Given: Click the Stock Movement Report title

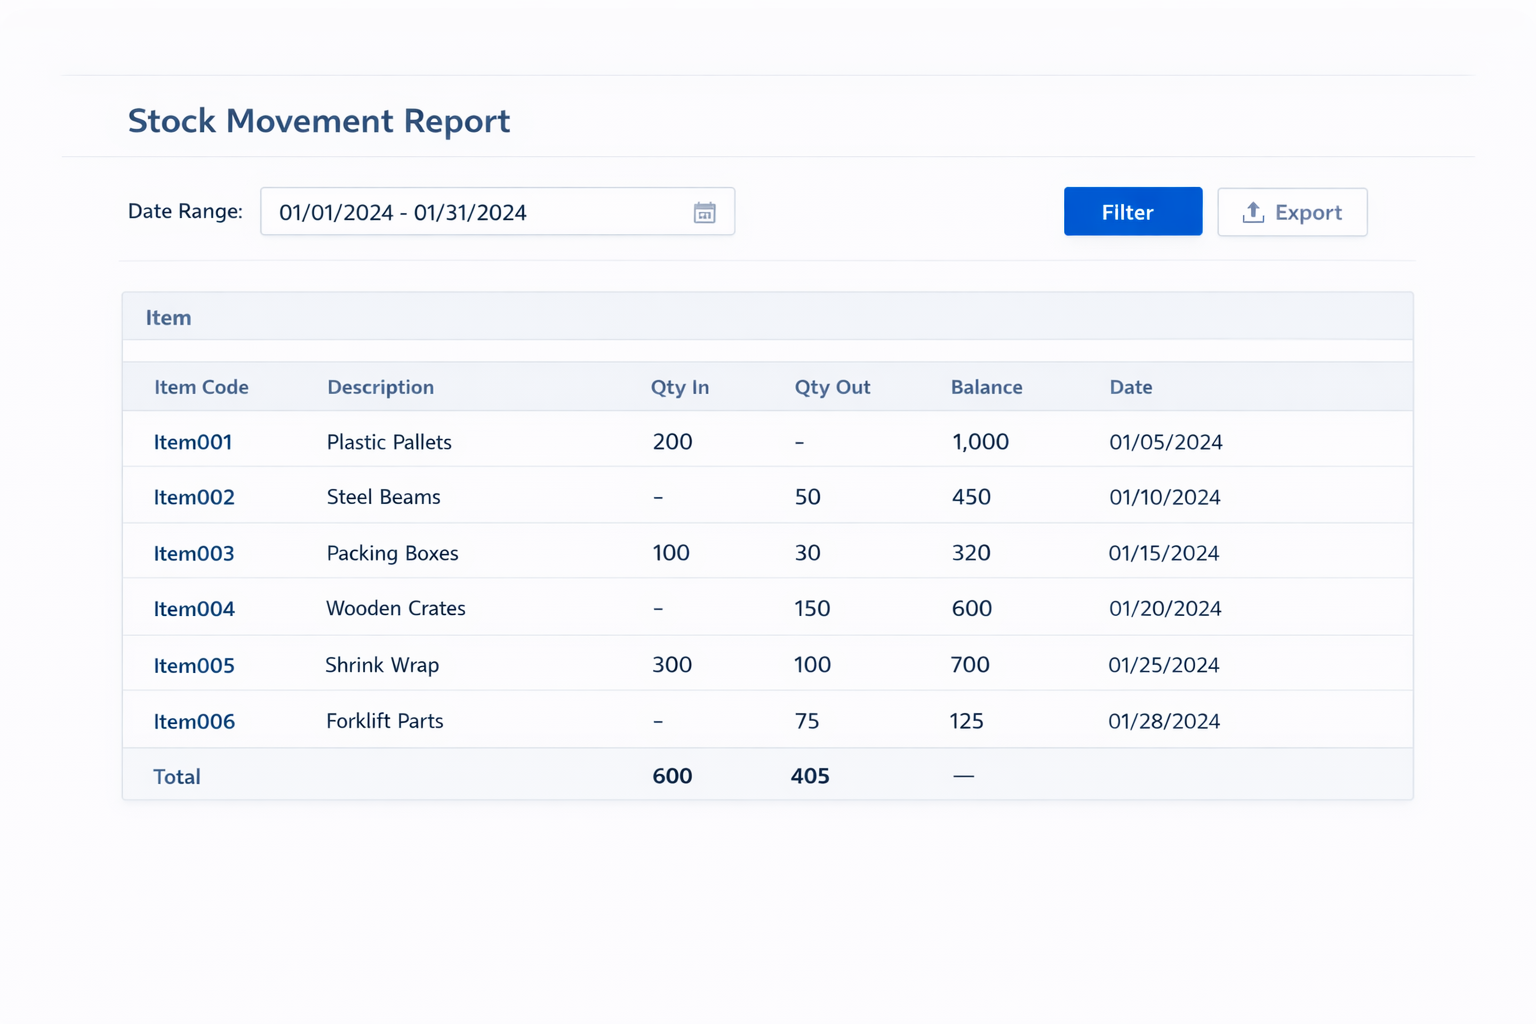Looking at the screenshot, I should coord(319,120).
